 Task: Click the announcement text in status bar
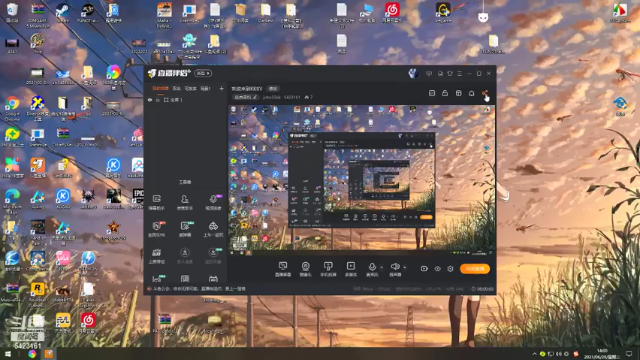click(199, 289)
